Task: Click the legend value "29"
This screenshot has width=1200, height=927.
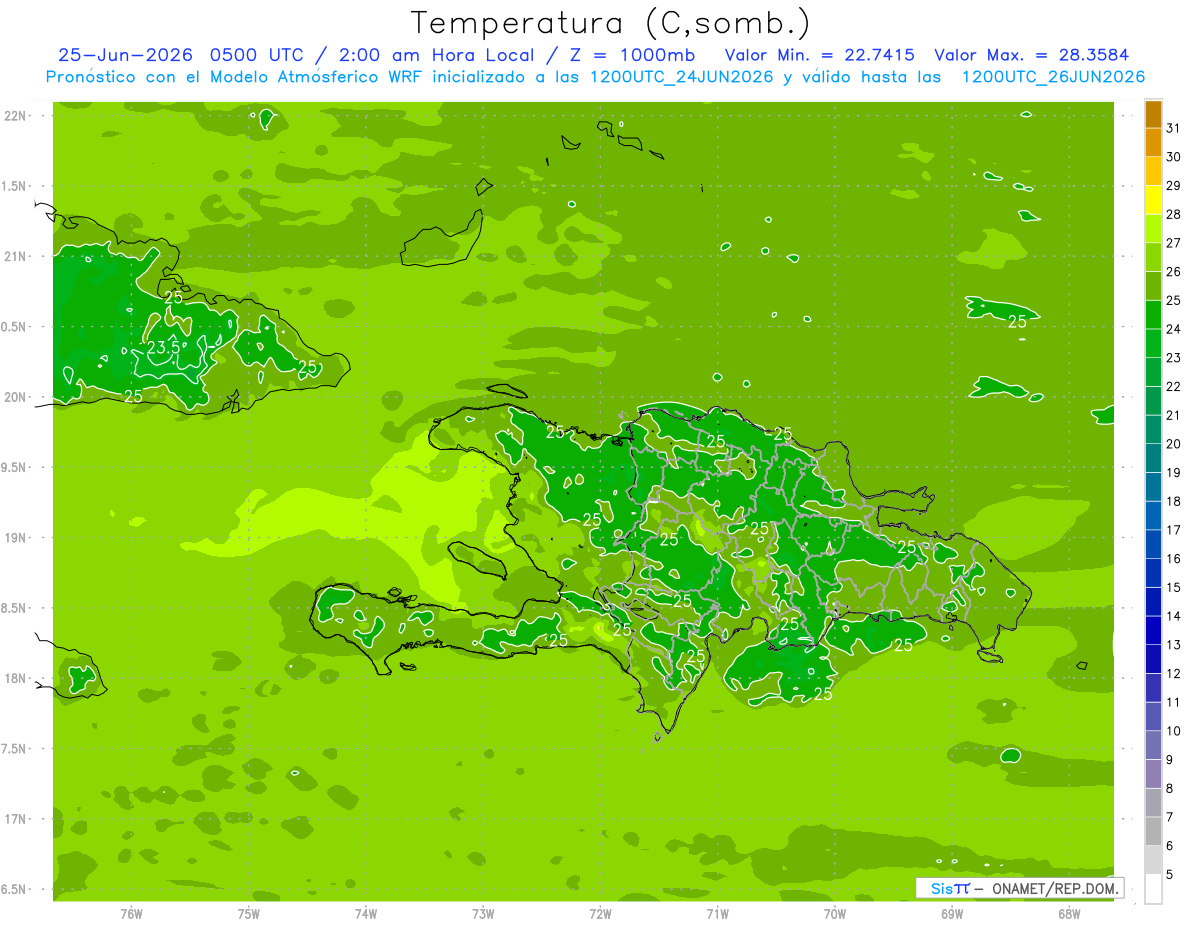Action: pos(1173,185)
